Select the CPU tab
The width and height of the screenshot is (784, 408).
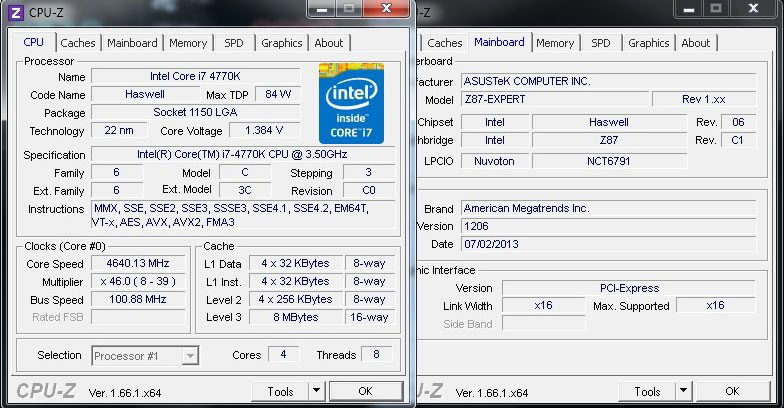pos(33,42)
